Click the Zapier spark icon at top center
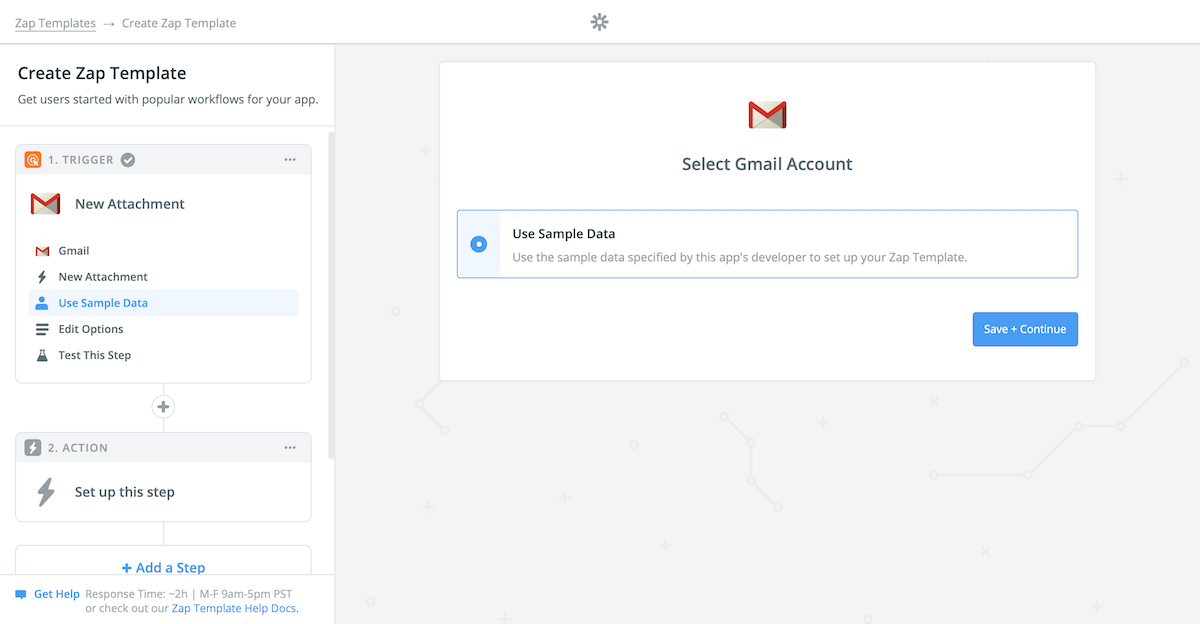The height and width of the screenshot is (624, 1200). [599, 21]
